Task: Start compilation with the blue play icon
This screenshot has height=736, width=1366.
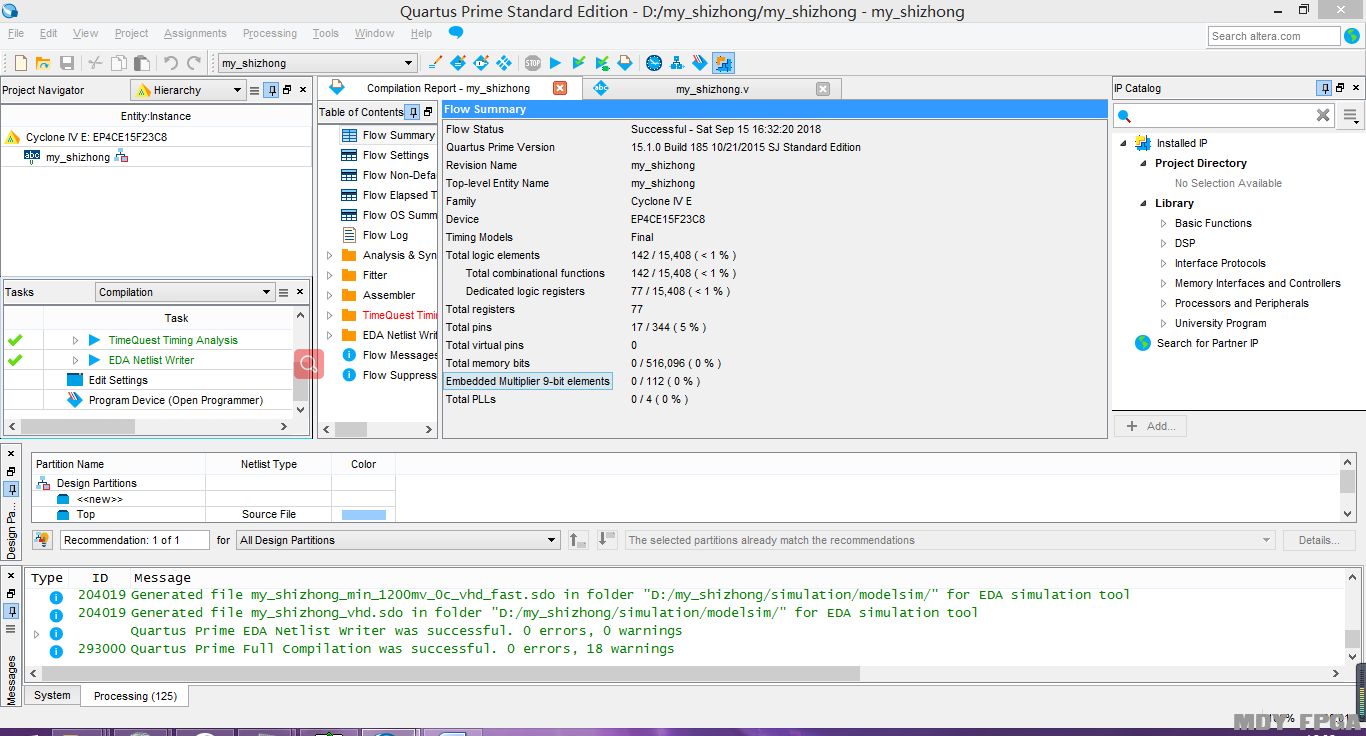Action: pos(556,63)
